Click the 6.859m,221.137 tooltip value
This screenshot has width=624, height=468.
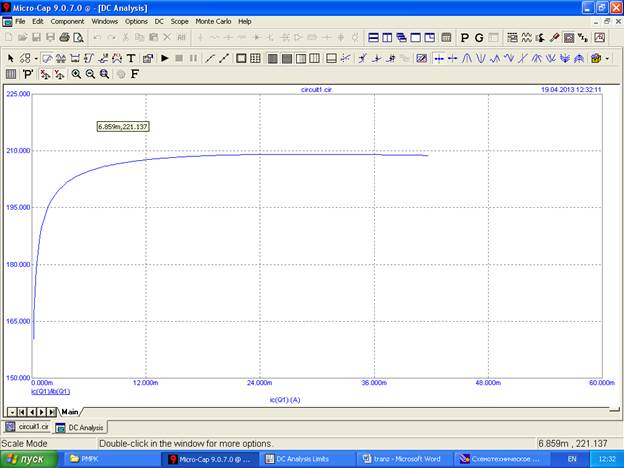click(123, 127)
